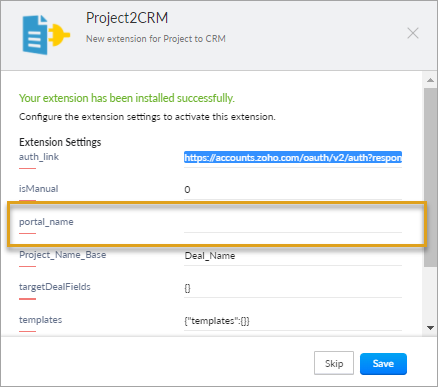Click the targetDealFields label
Image resolution: width=438 pixels, height=387 pixels.
pyautogui.click(x=55, y=287)
